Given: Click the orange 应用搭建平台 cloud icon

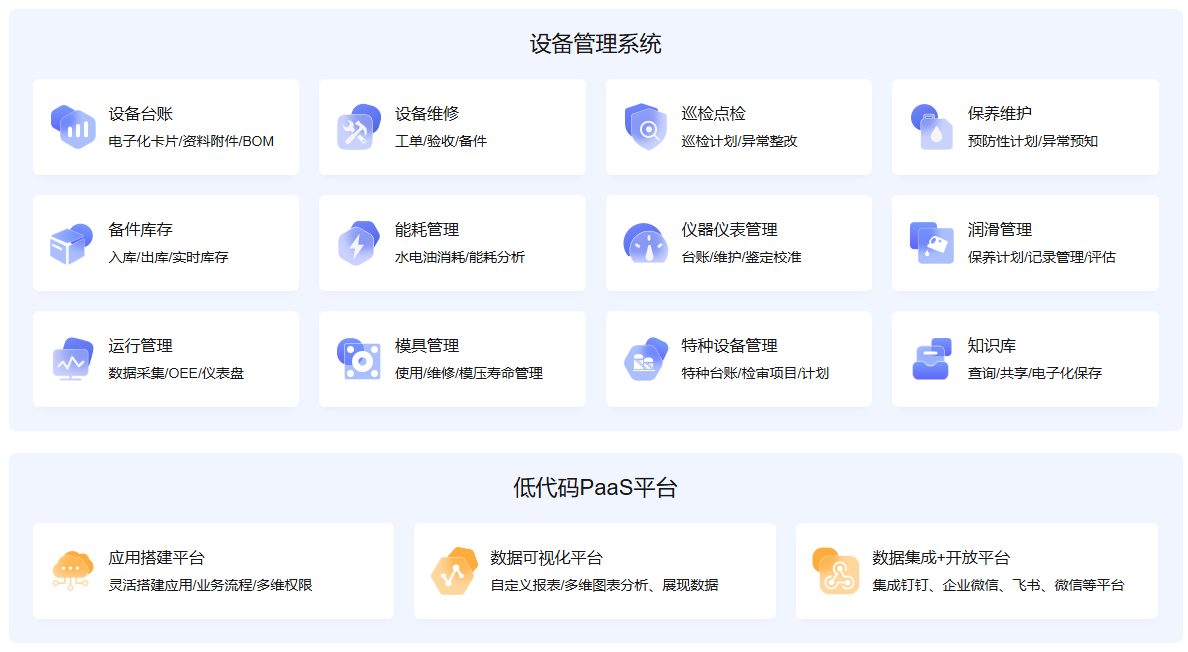Looking at the screenshot, I should pos(73,571).
